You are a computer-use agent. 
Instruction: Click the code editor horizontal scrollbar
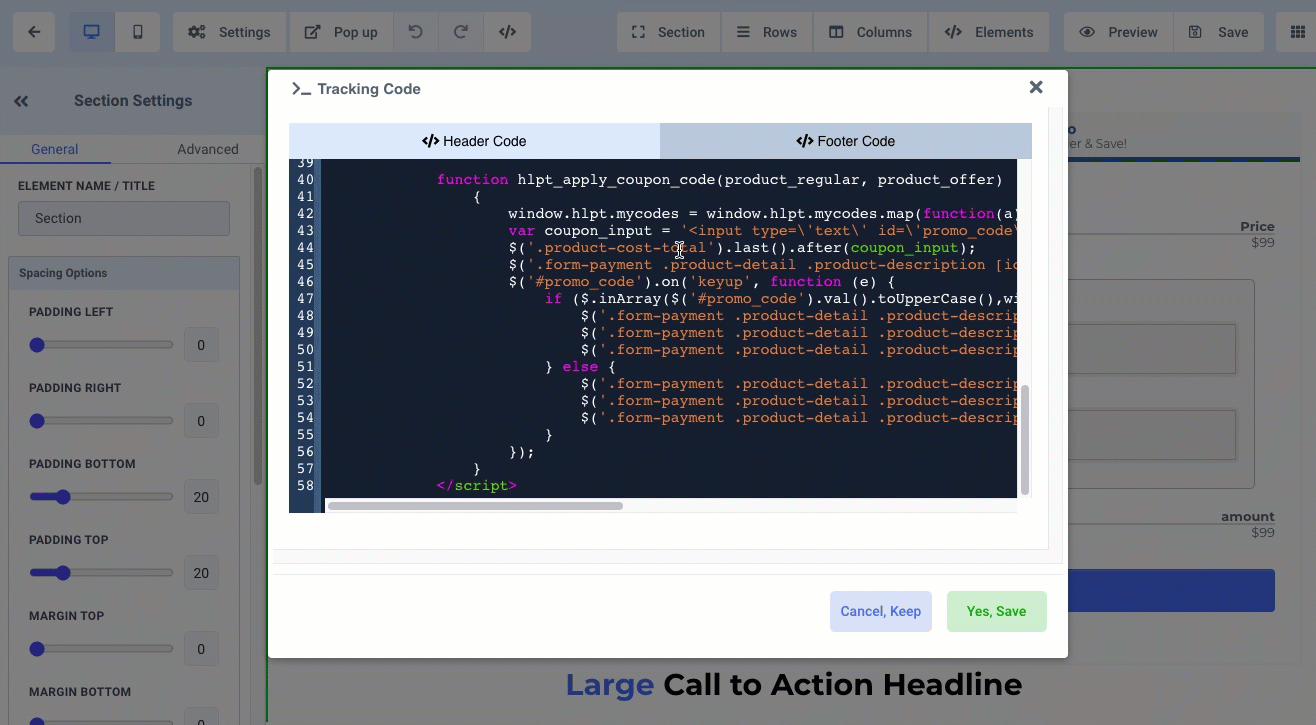(x=475, y=506)
